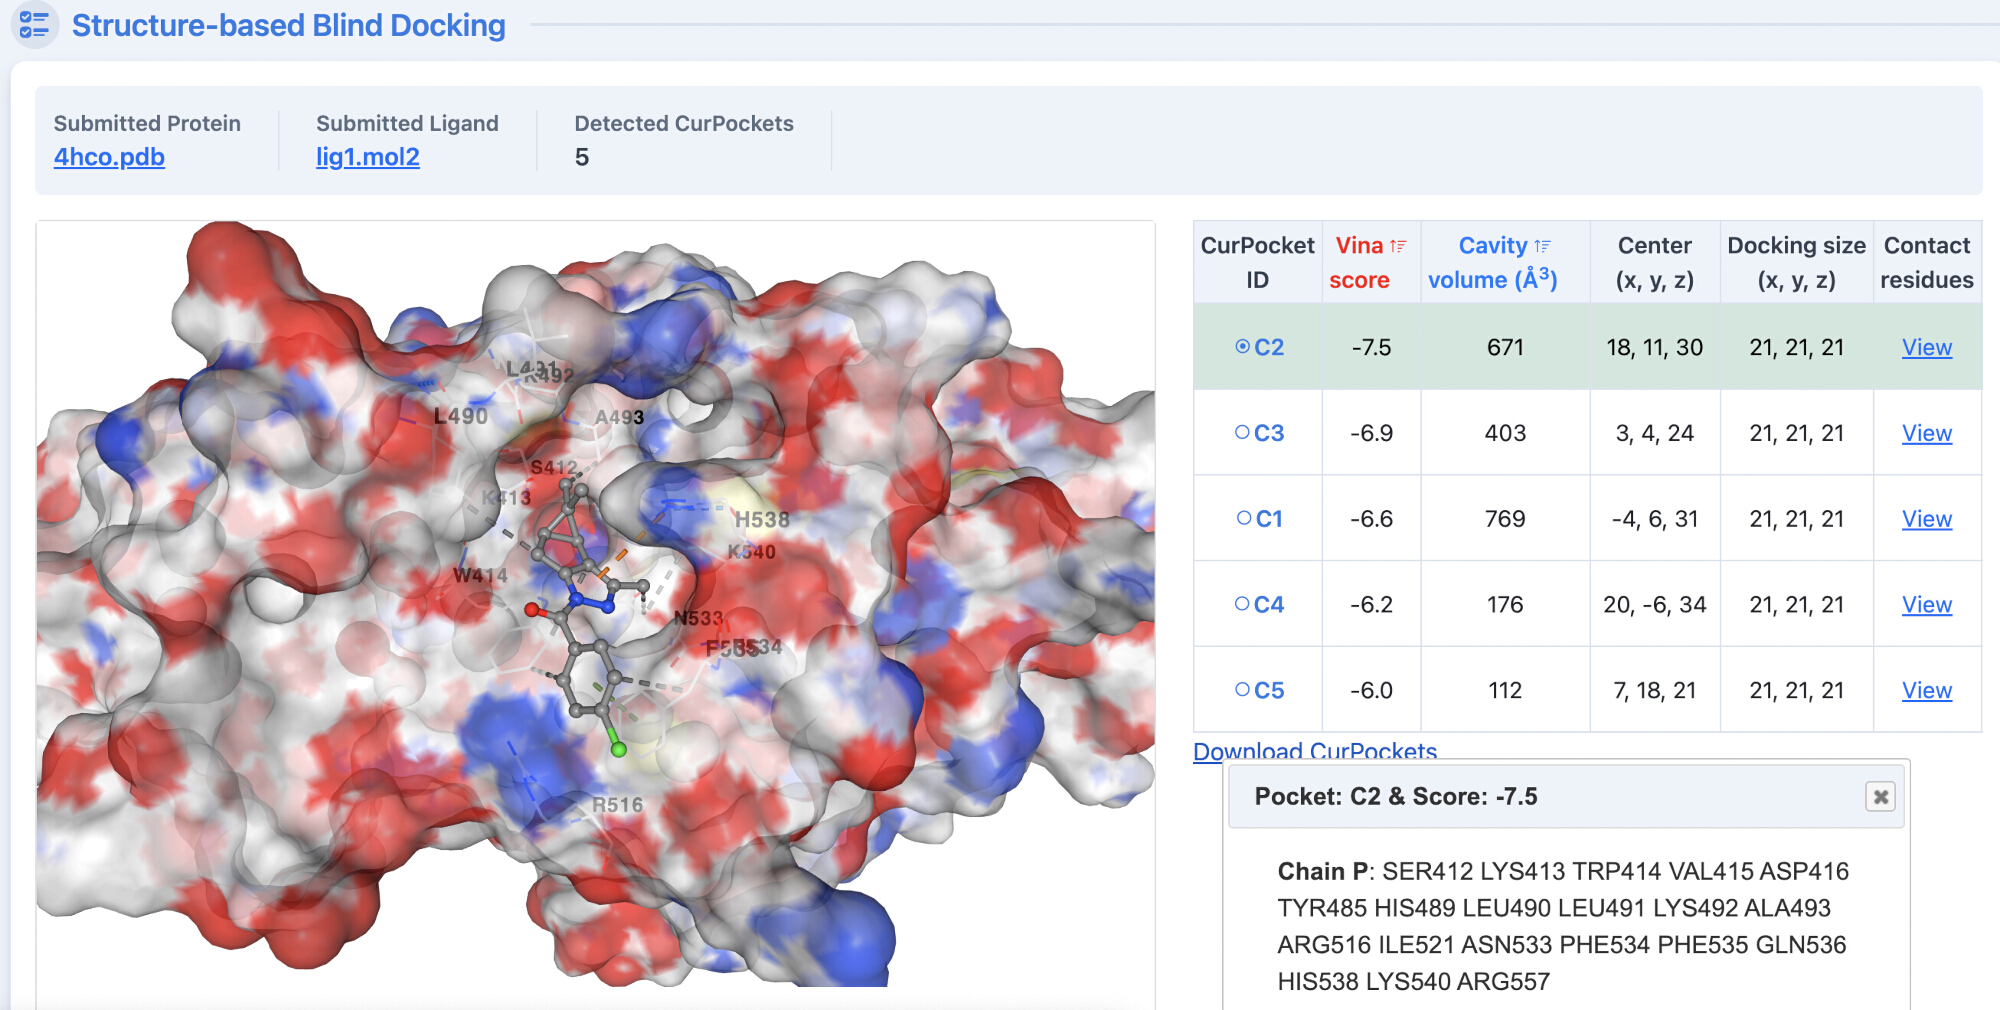View contact residues for C2
Viewport: 2000px width, 1010px height.
(1927, 347)
